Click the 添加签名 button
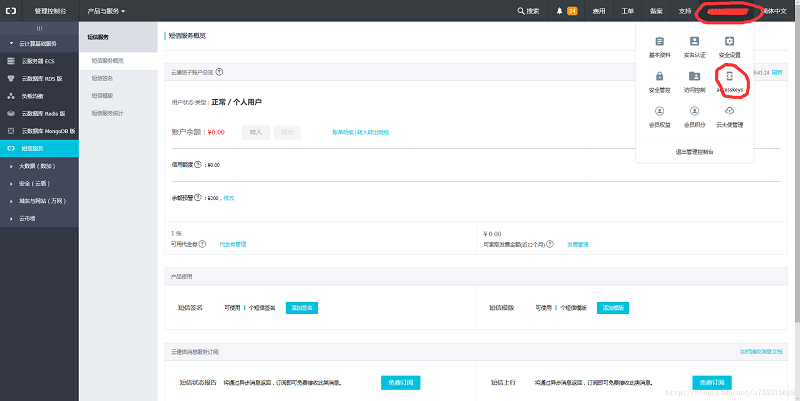 [x=301, y=308]
